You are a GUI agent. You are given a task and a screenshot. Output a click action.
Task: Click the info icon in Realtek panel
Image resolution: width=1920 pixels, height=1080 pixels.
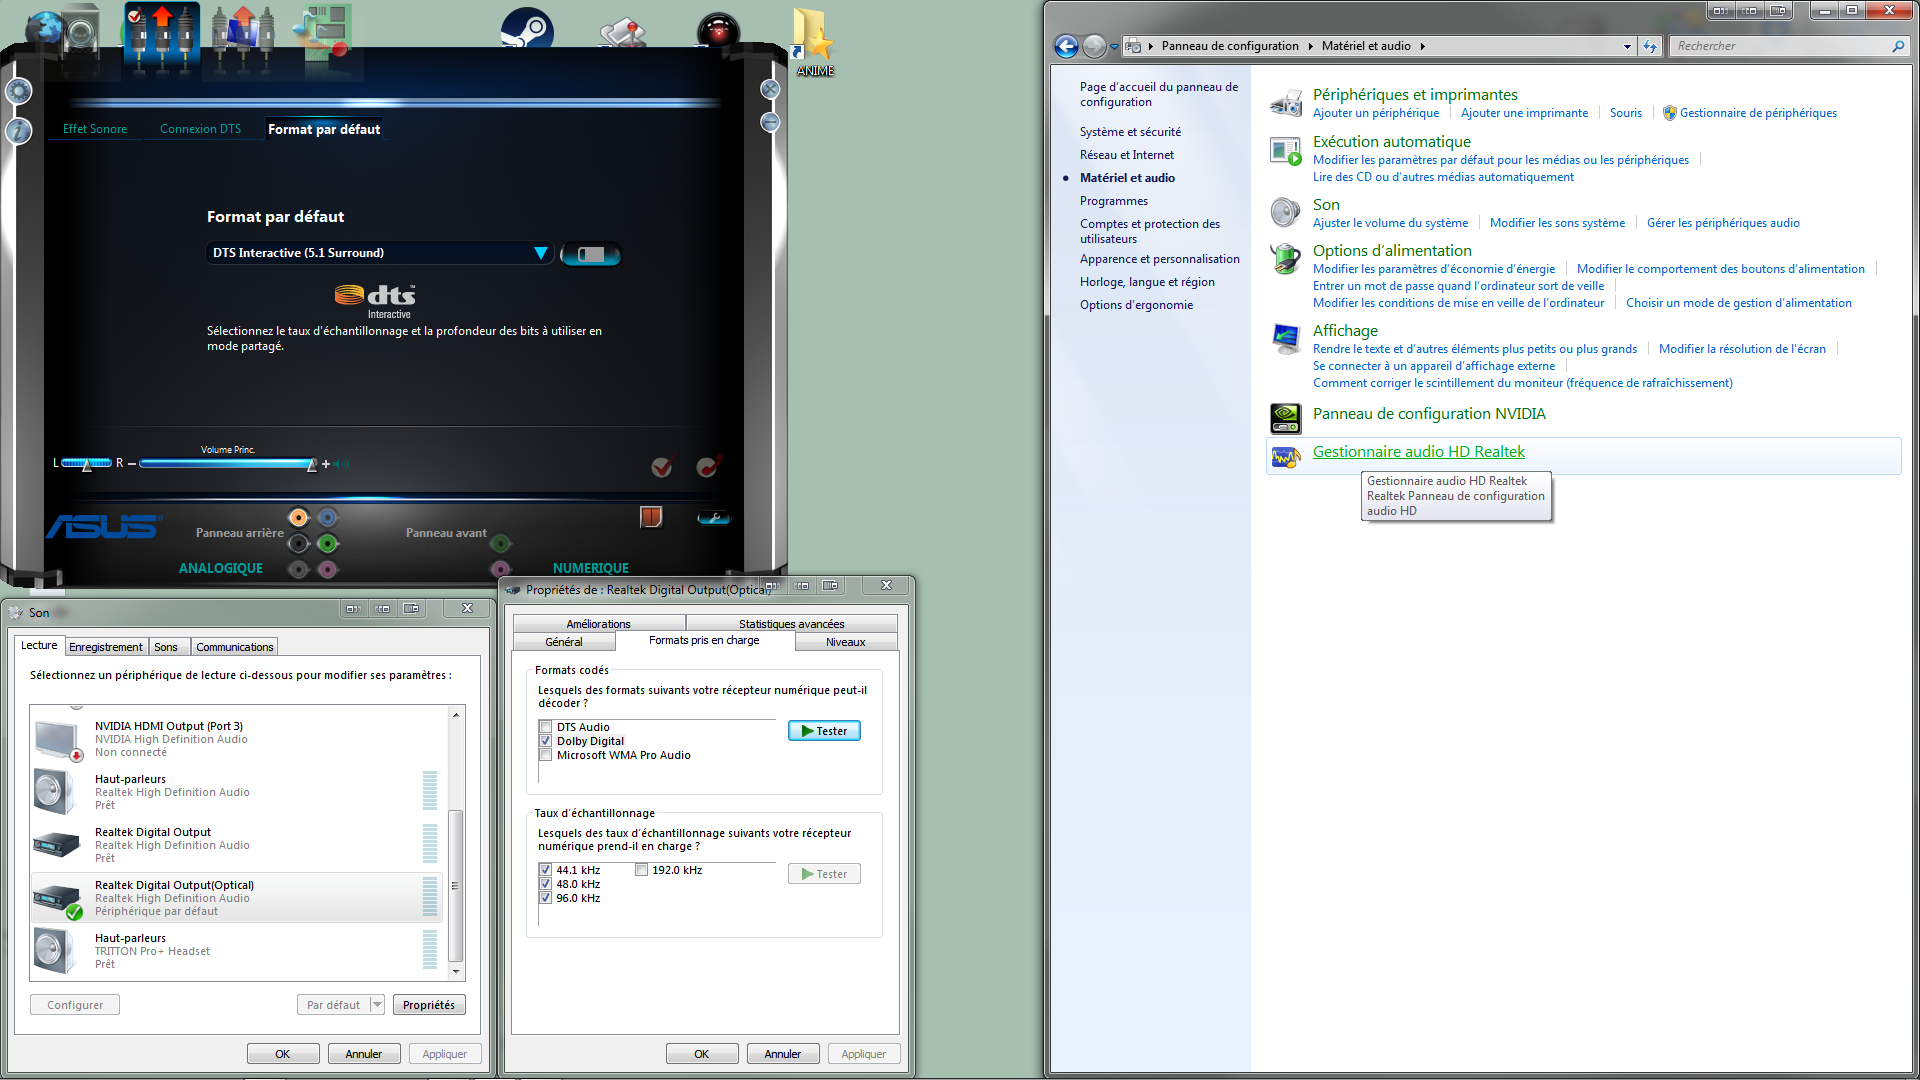[18, 131]
